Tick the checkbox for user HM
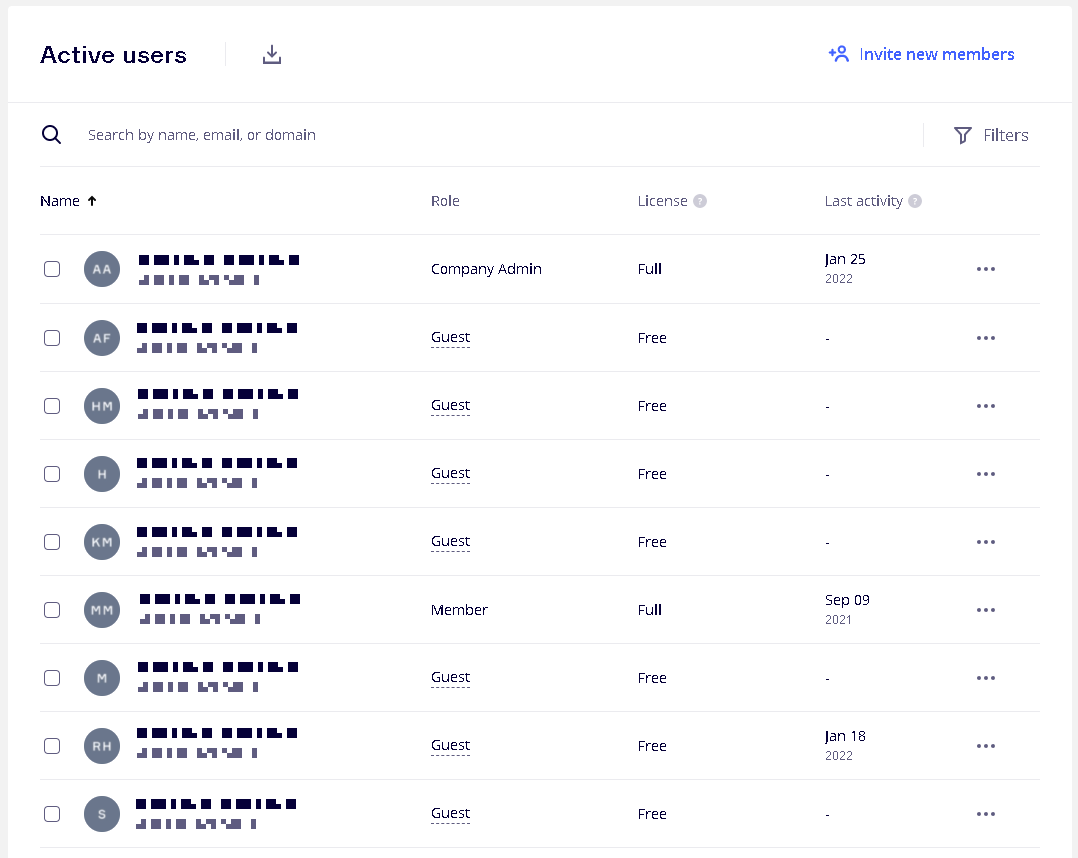Viewport: 1078px width, 858px height. pos(52,406)
